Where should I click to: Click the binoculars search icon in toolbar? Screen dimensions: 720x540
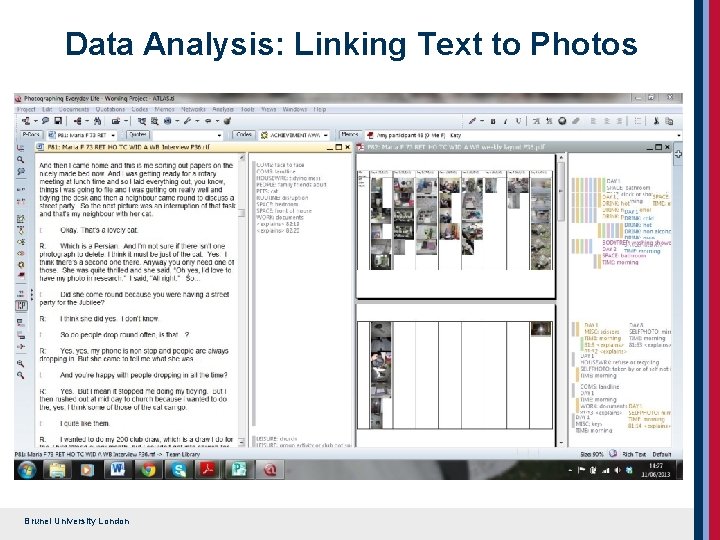click(97, 121)
